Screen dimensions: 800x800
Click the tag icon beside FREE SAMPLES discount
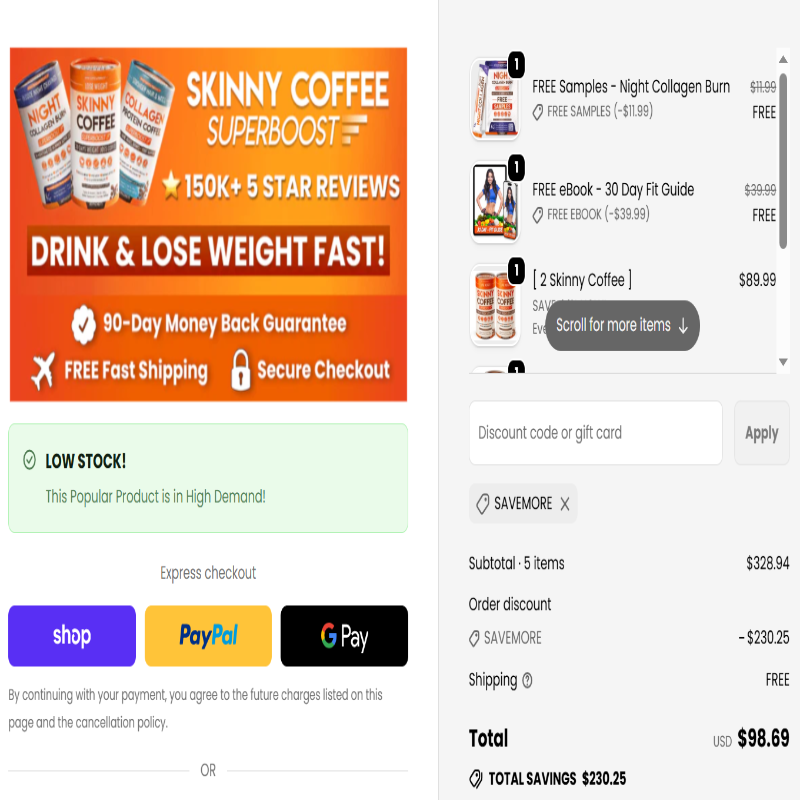click(x=537, y=112)
